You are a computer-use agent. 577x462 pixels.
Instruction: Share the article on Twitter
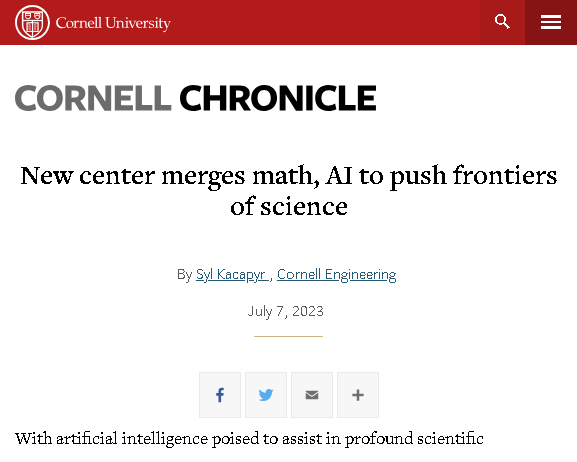coord(266,395)
